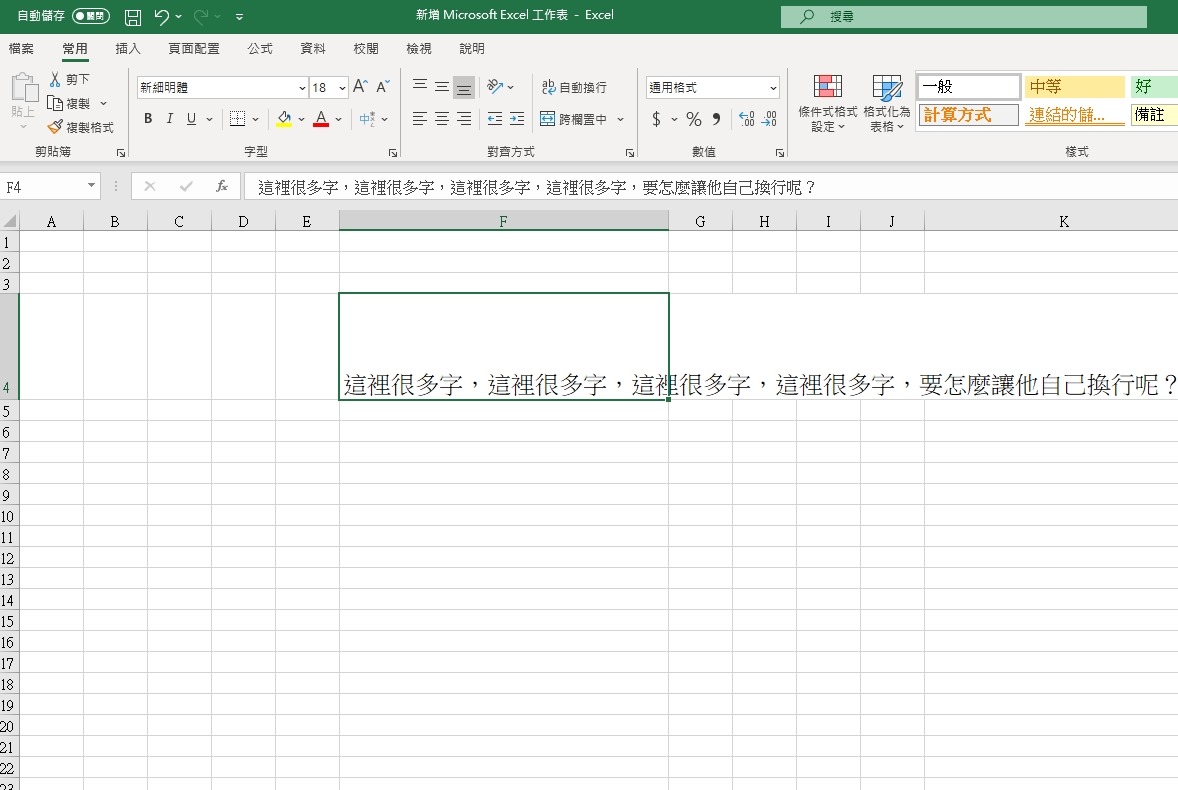Open the 跨欄置中 merge dropdown arrow

(x=620, y=119)
